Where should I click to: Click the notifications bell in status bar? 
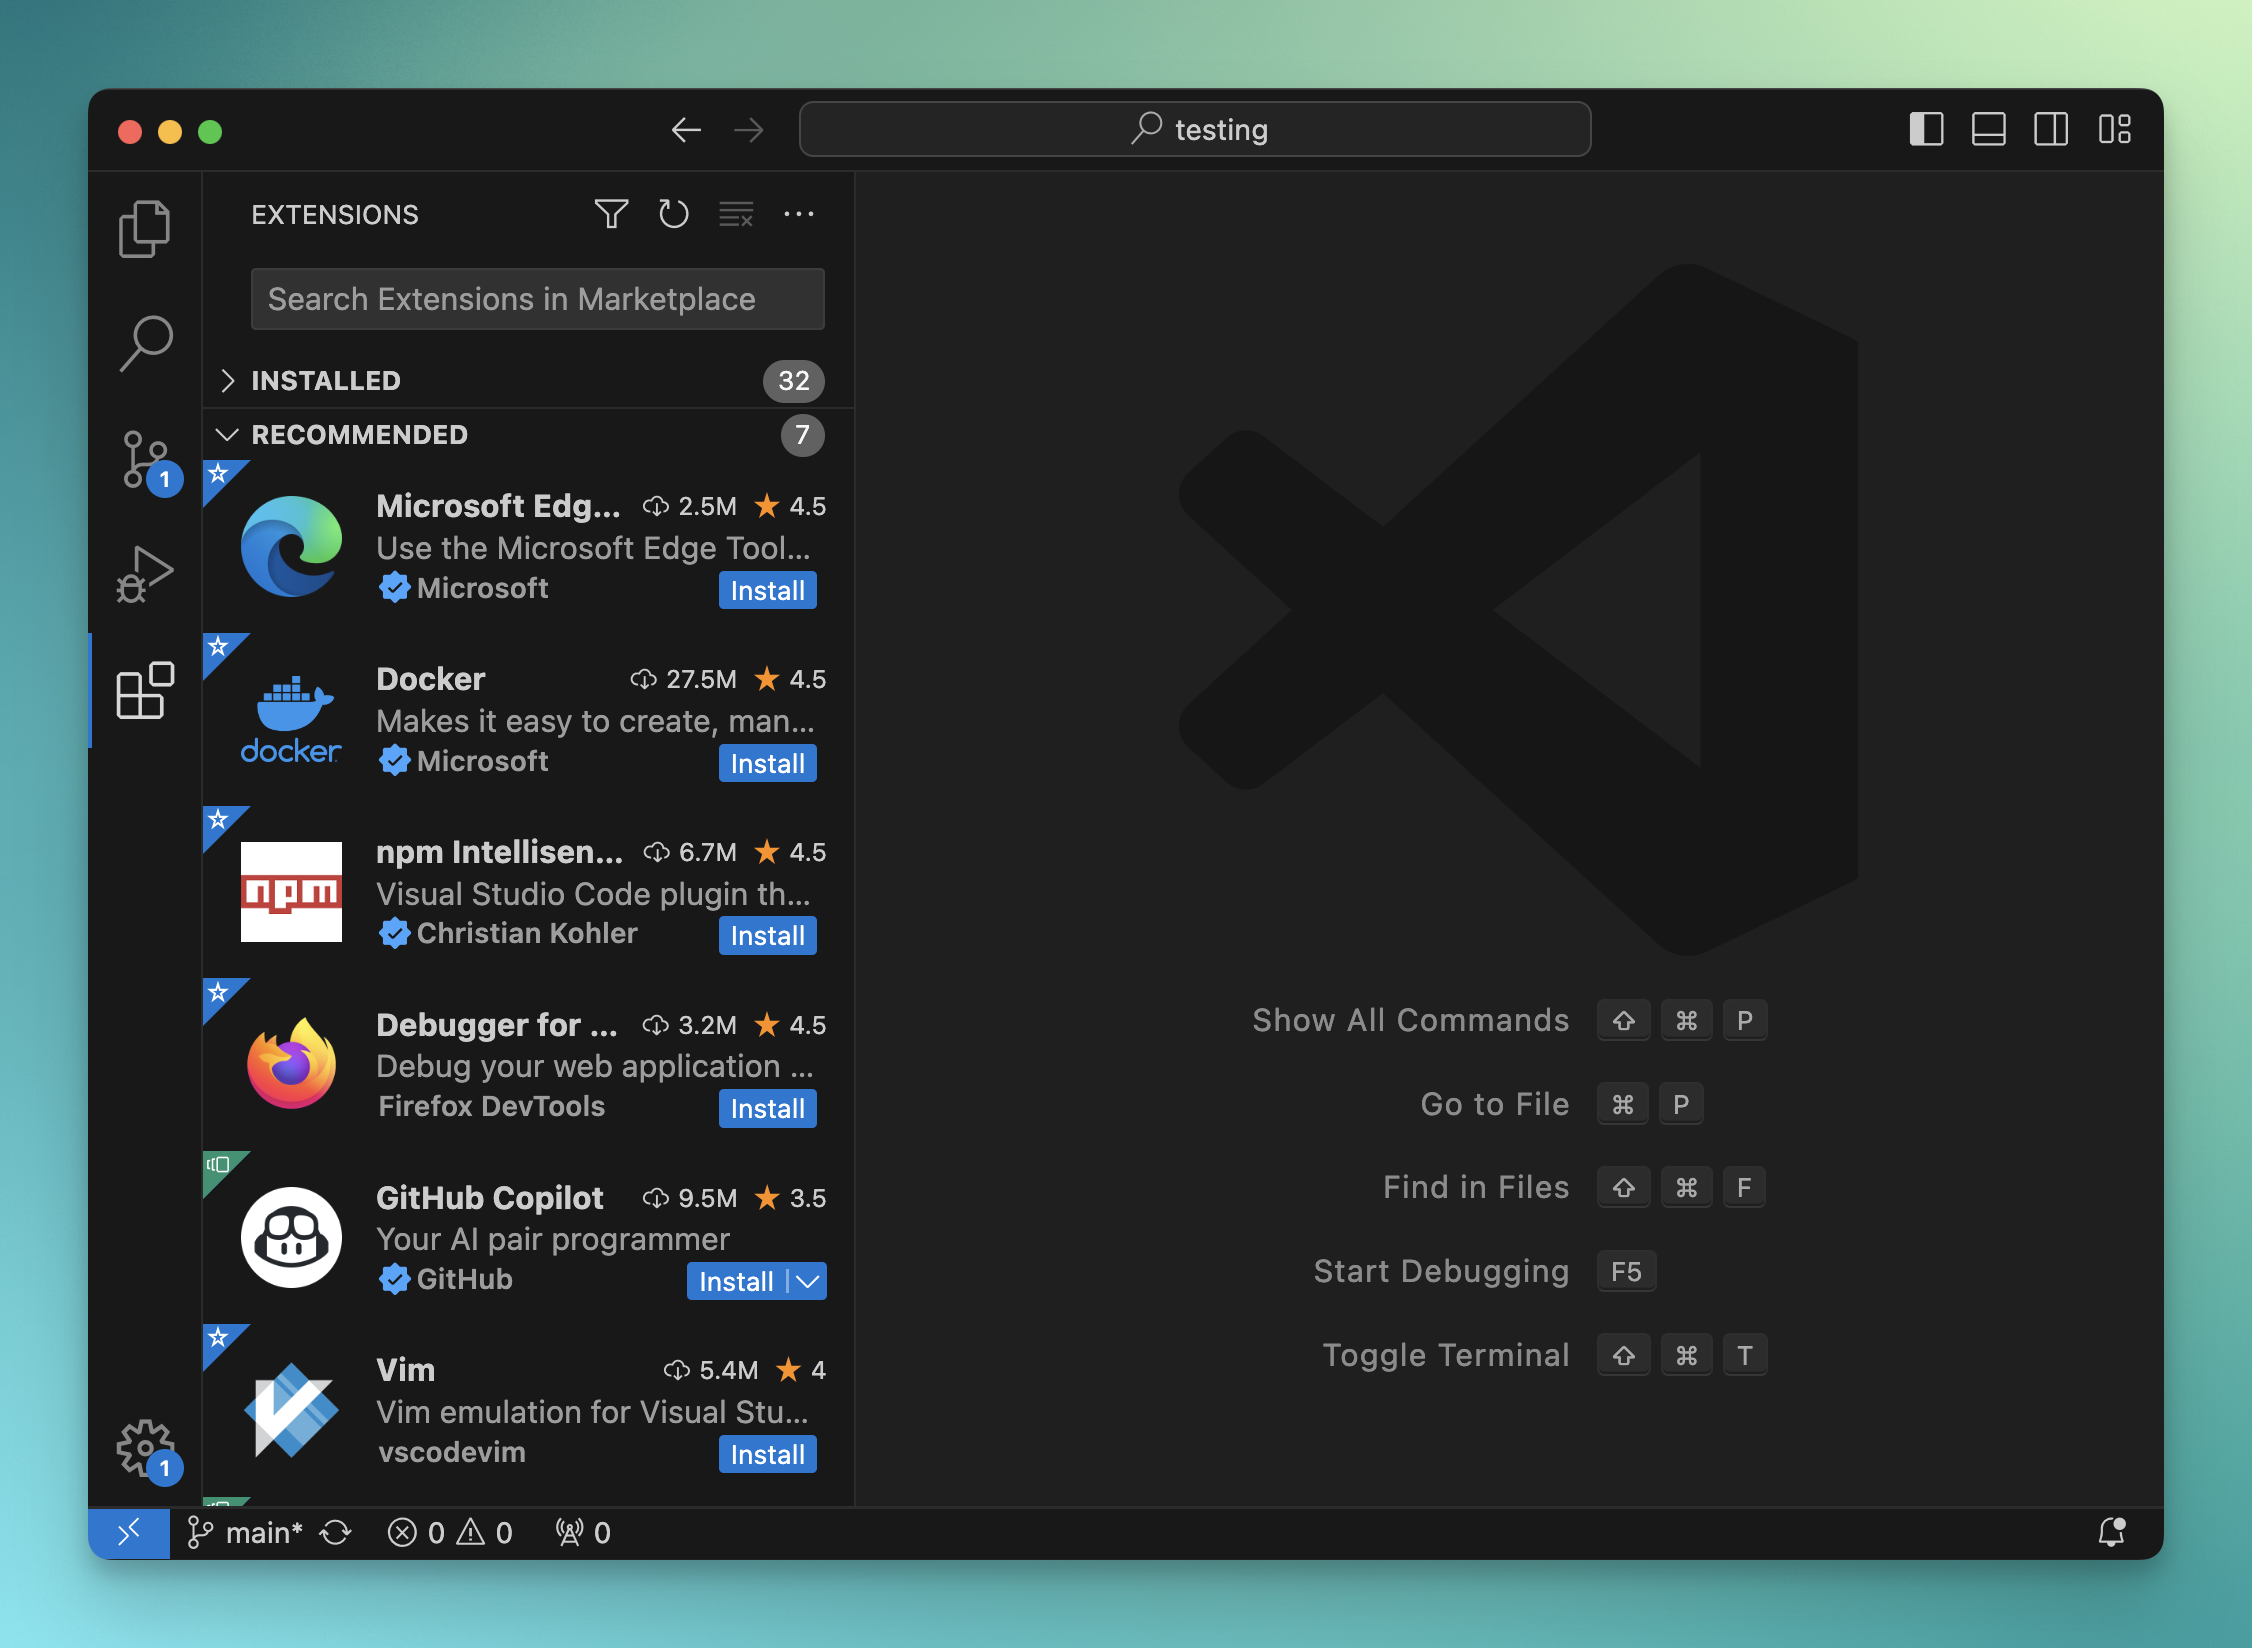coord(2111,1532)
